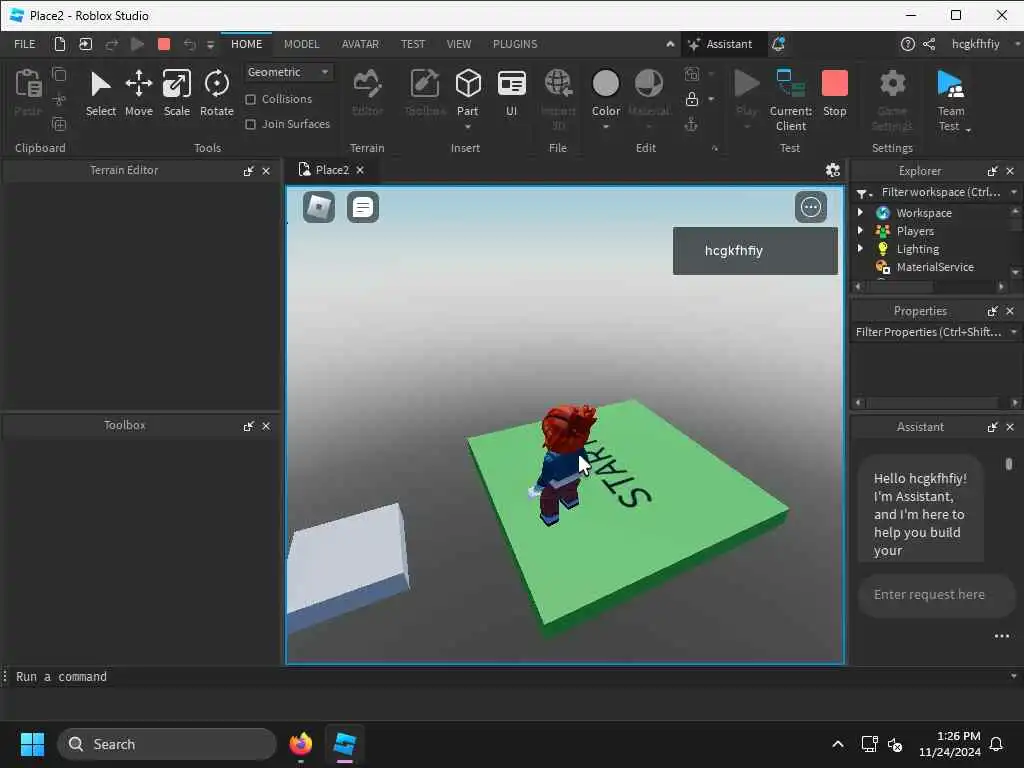Click the viewport settings gear next to Place2 tab
The image size is (1024, 768).
[x=832, y=170]
